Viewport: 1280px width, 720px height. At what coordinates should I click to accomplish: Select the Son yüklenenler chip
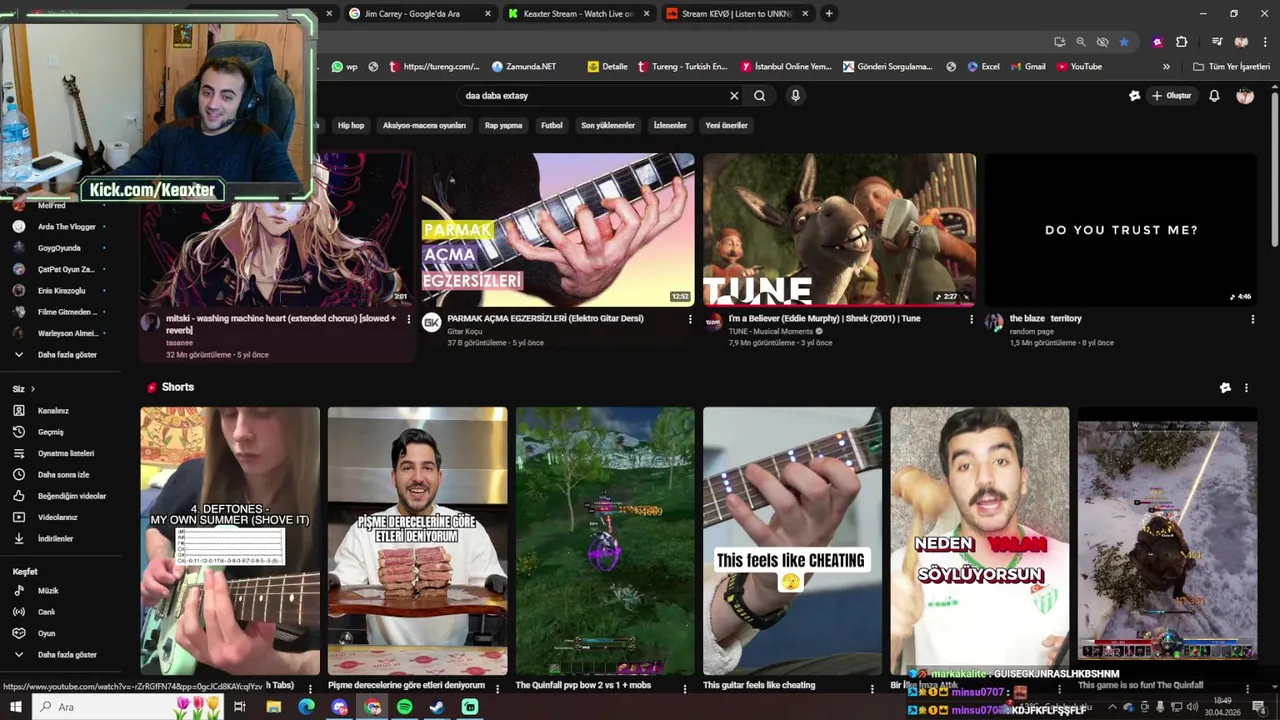tap(608, 126)
